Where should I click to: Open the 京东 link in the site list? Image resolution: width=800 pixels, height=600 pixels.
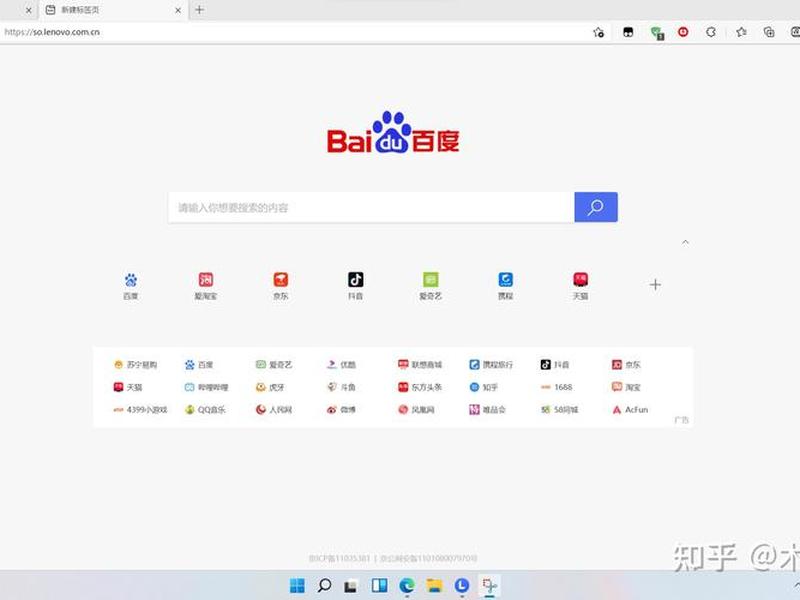[x=626, y=364]
